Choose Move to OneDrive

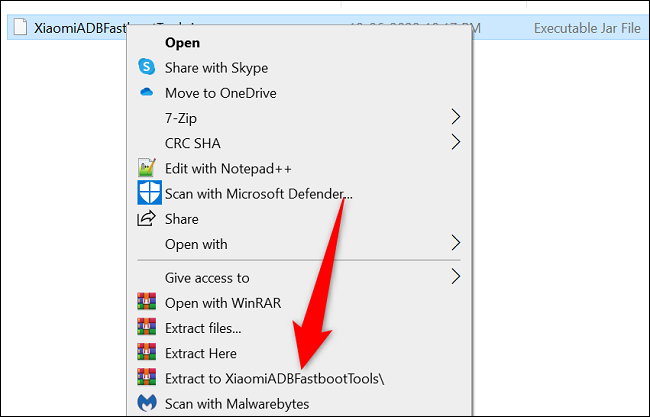click(x=220, y=93)
